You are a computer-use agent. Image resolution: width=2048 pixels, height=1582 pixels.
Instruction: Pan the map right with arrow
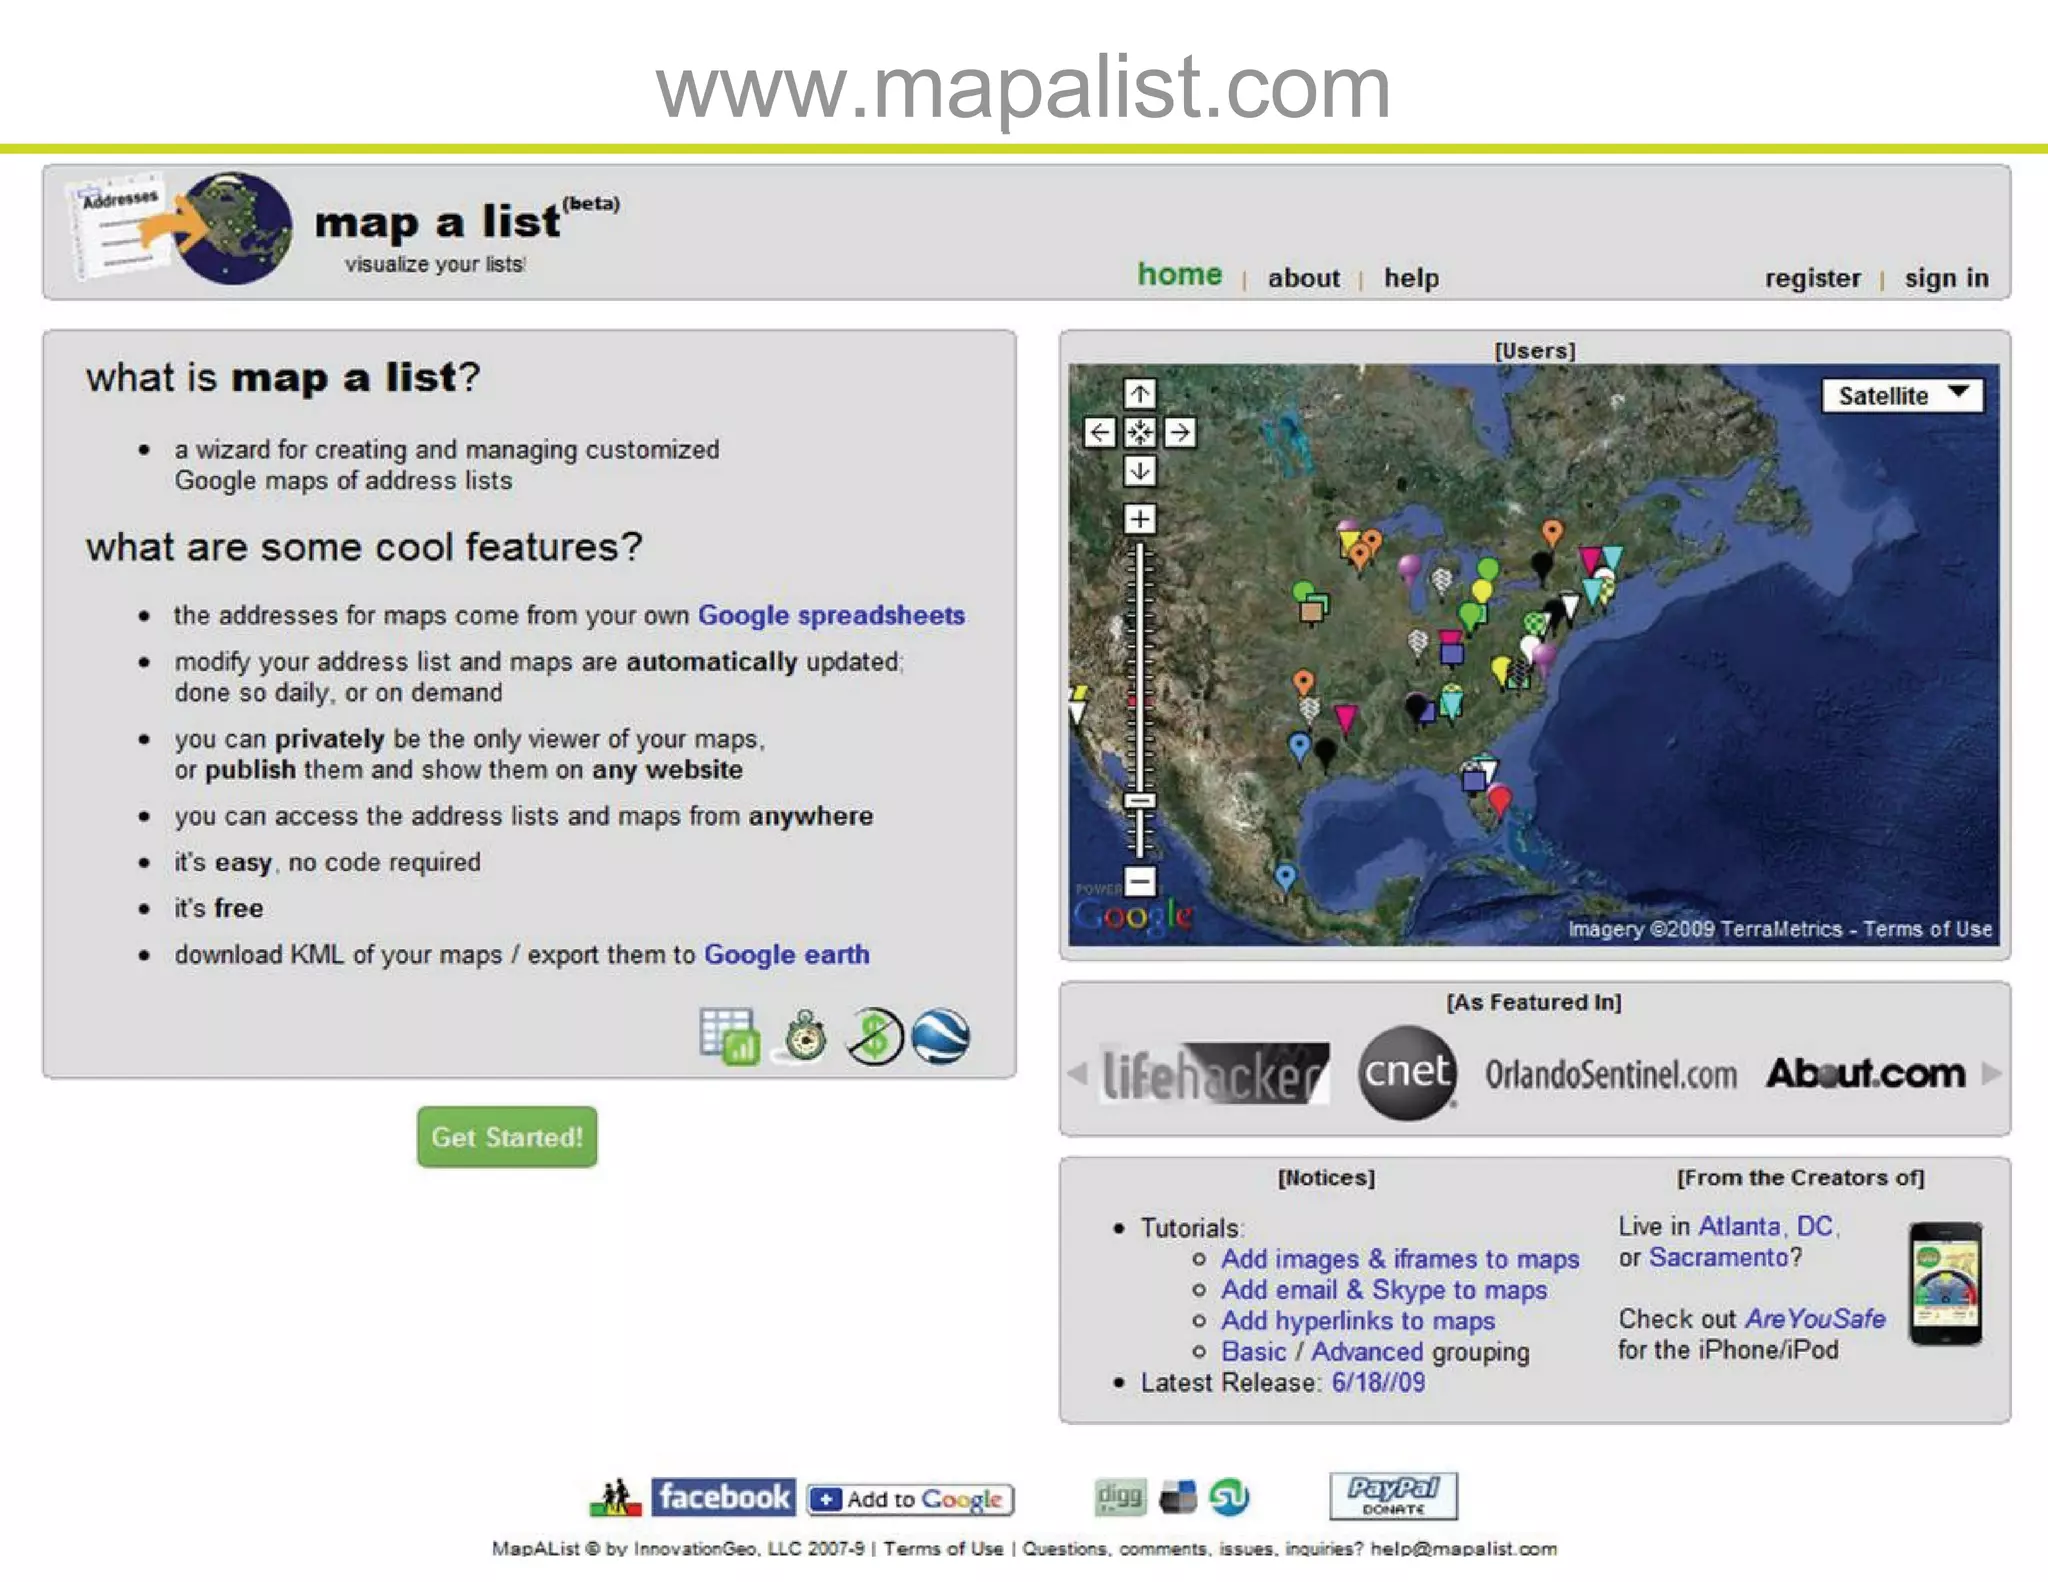[x=1180, y=433]
